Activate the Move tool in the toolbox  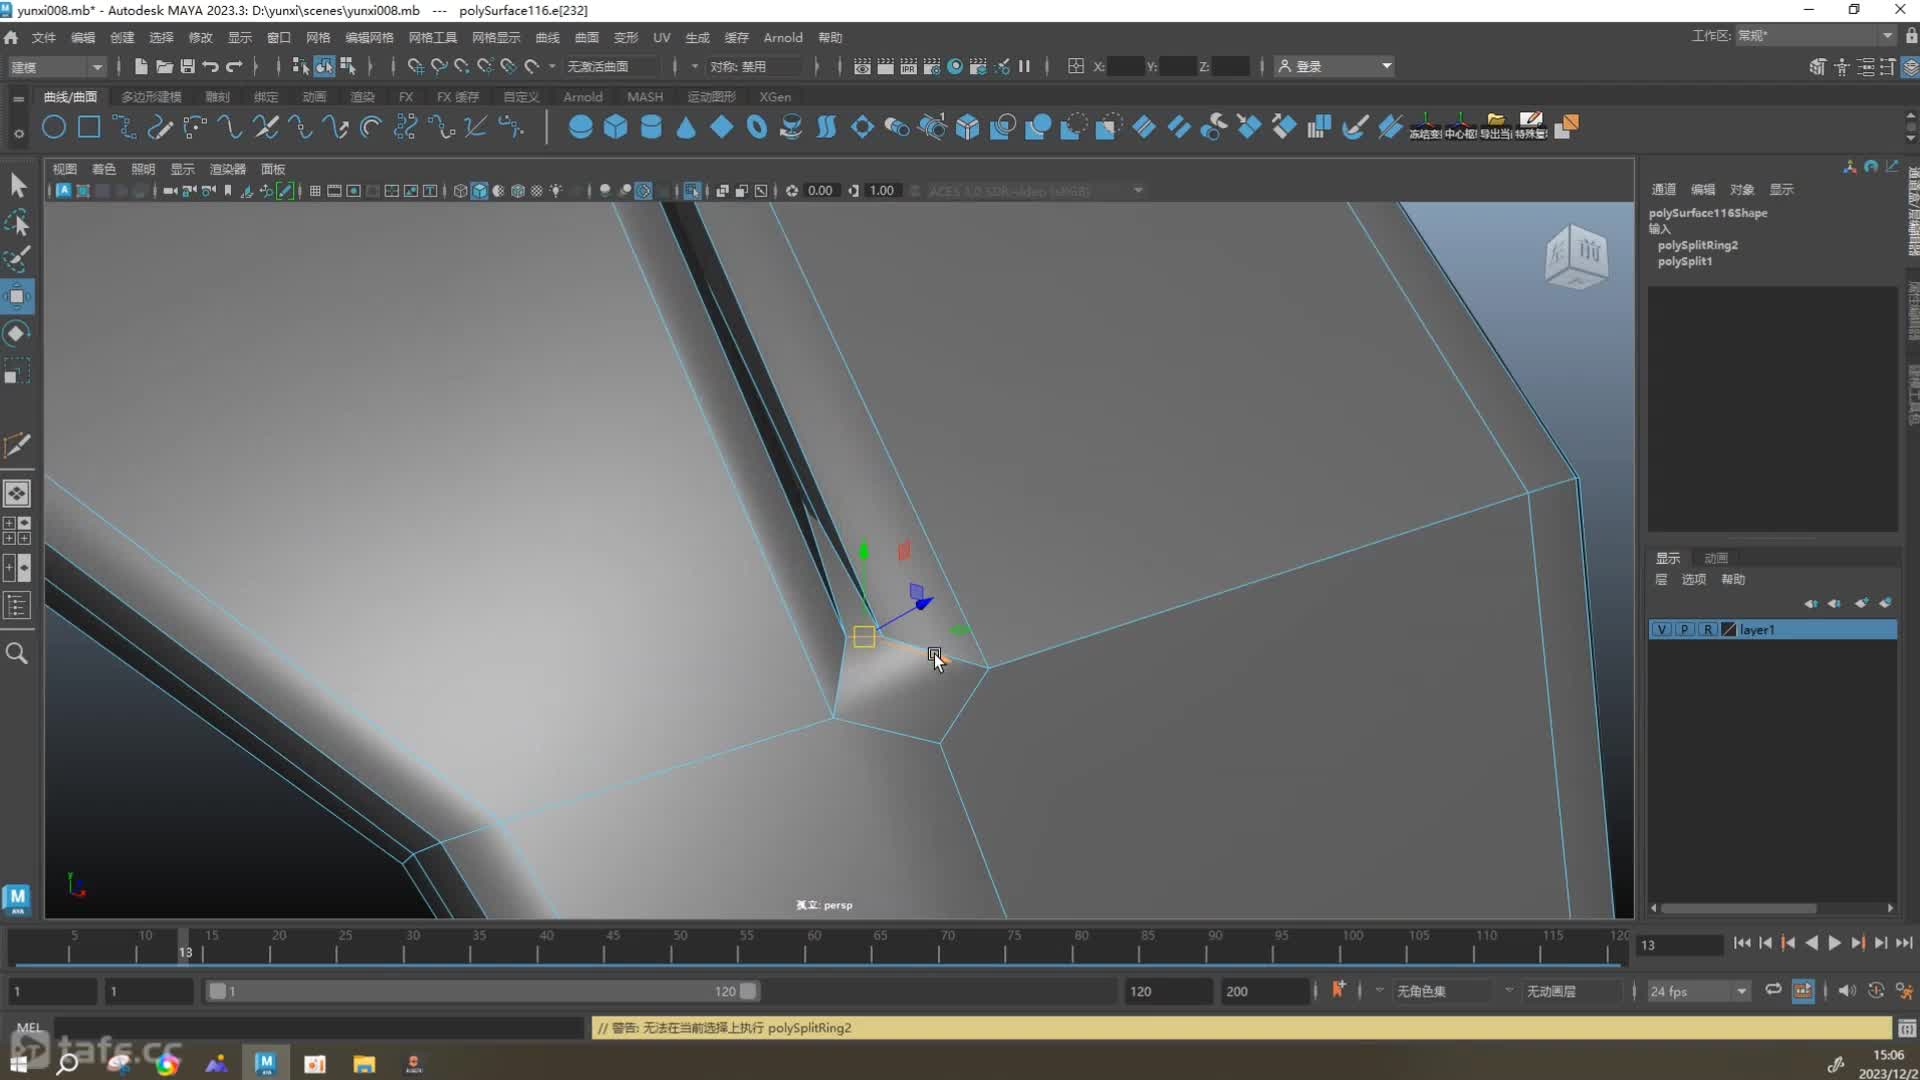(17, 296)
